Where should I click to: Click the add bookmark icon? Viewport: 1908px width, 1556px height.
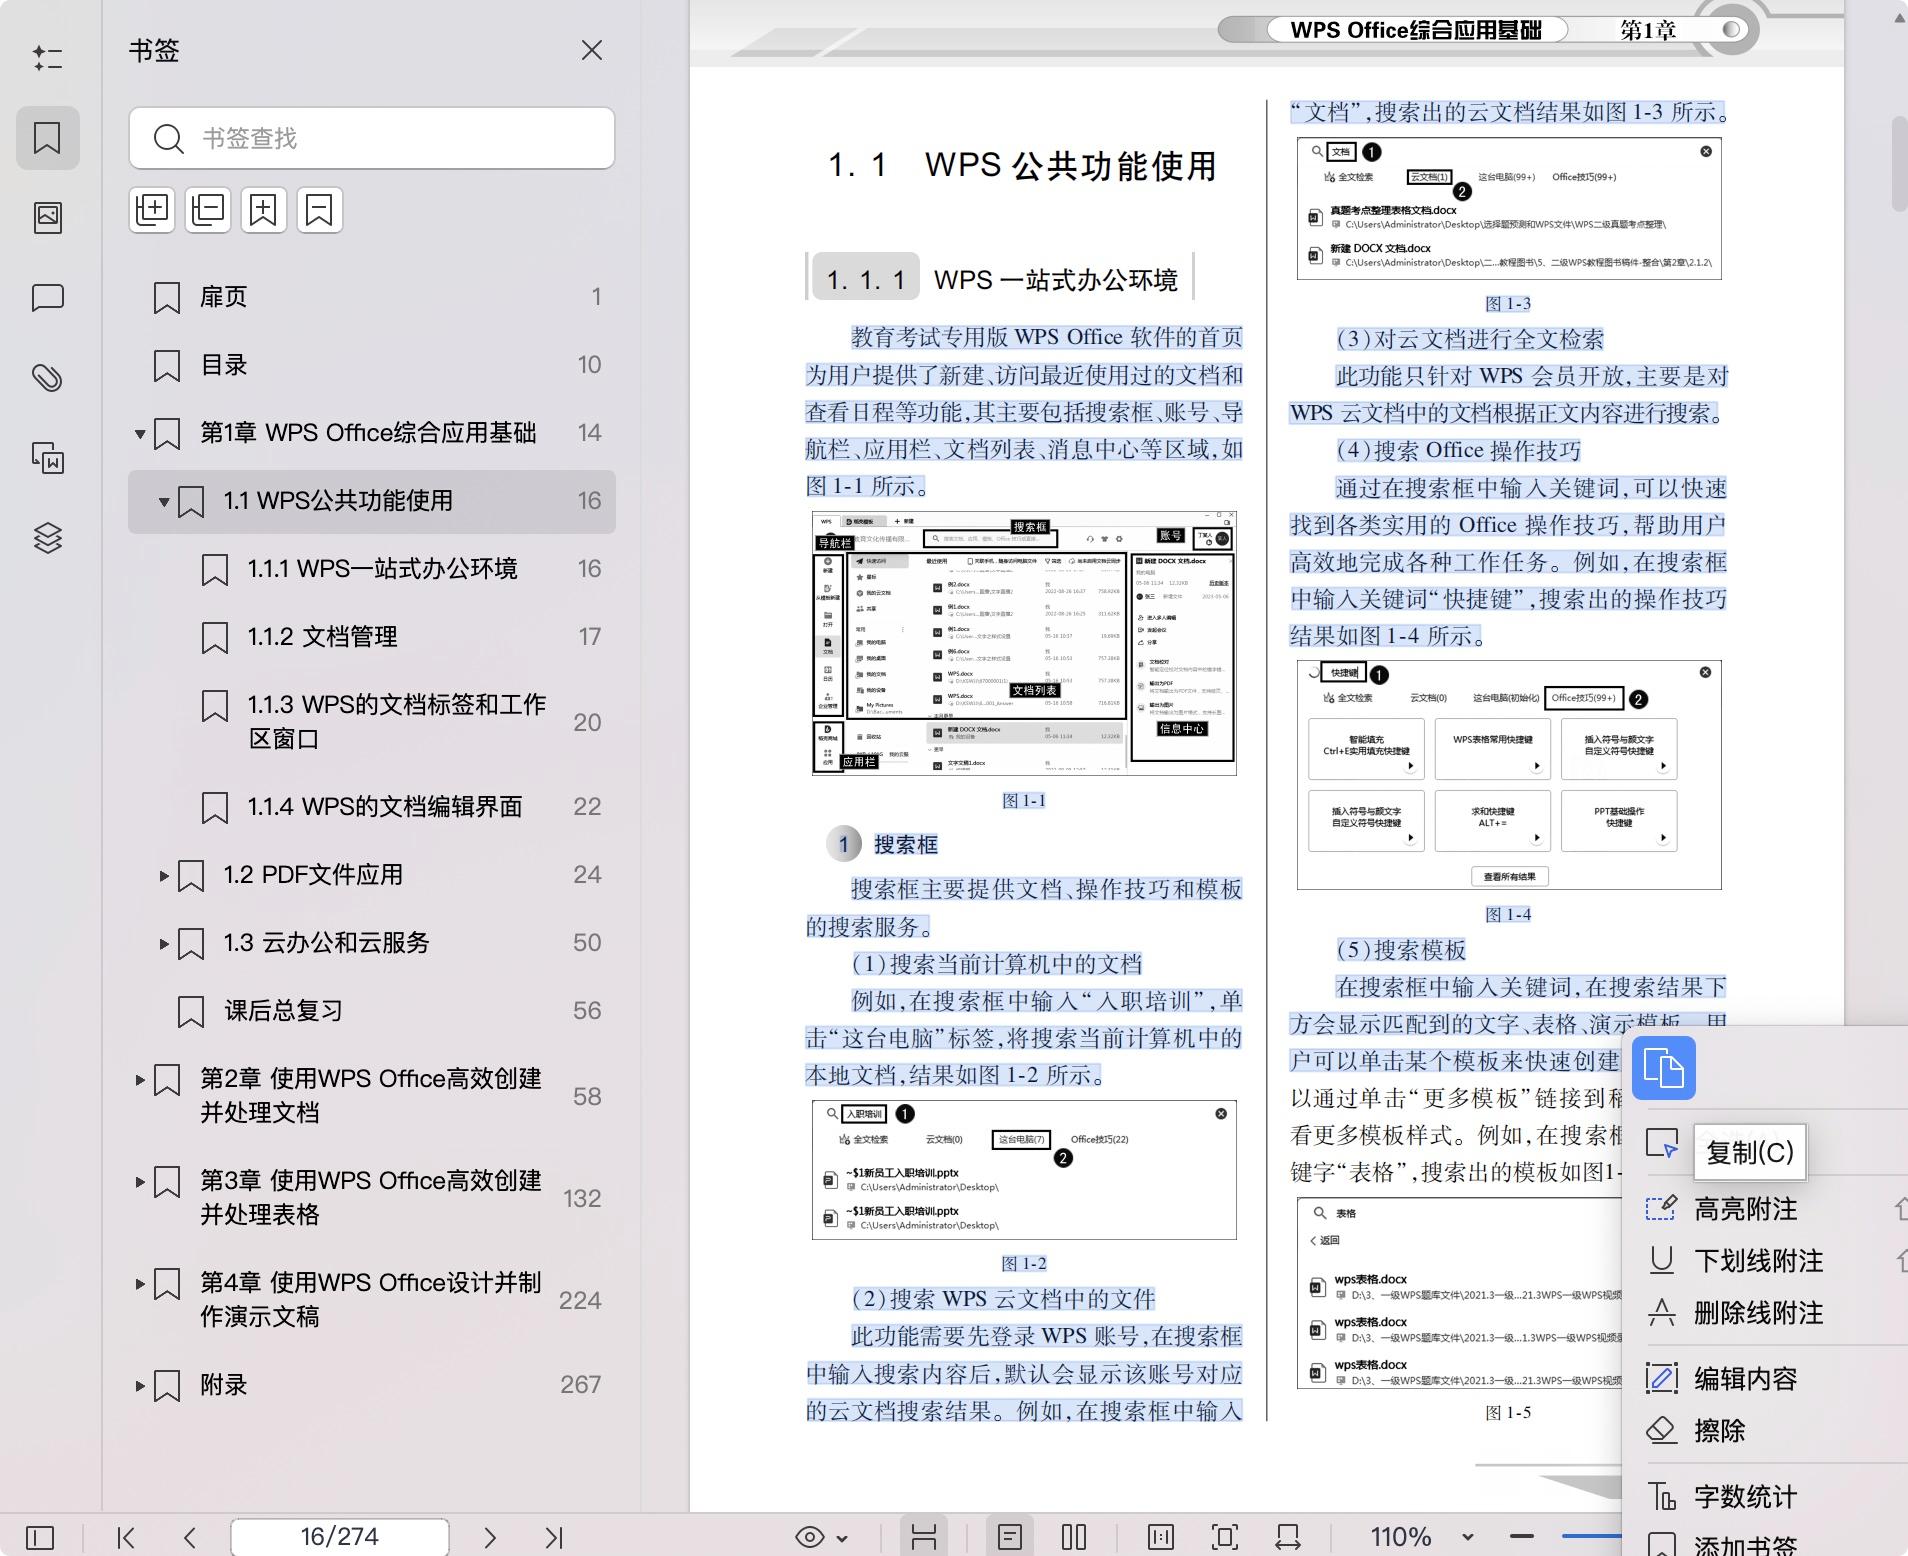pos(264,210)
